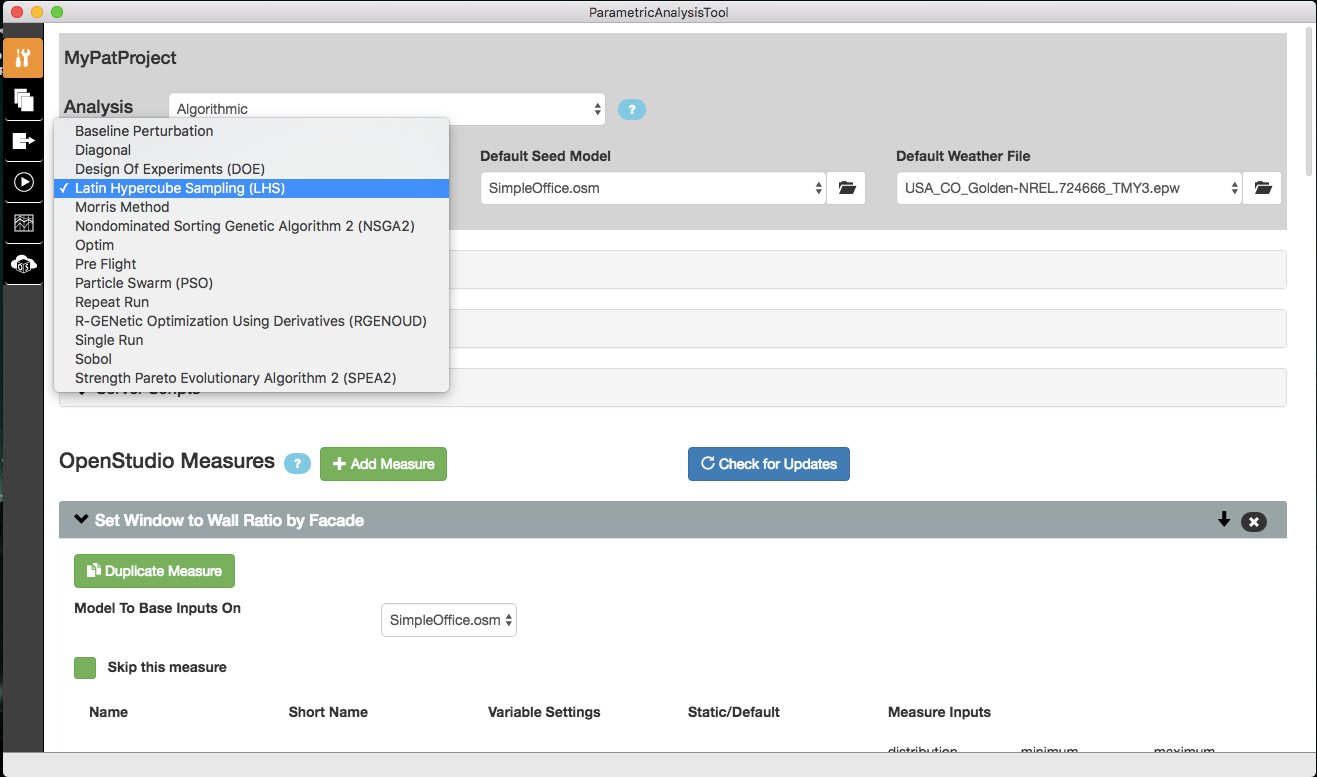The height and width of the screenshot is (777, 1317).
Task: Open the Default Seed Model dropdown
Action: pos(653,188)
